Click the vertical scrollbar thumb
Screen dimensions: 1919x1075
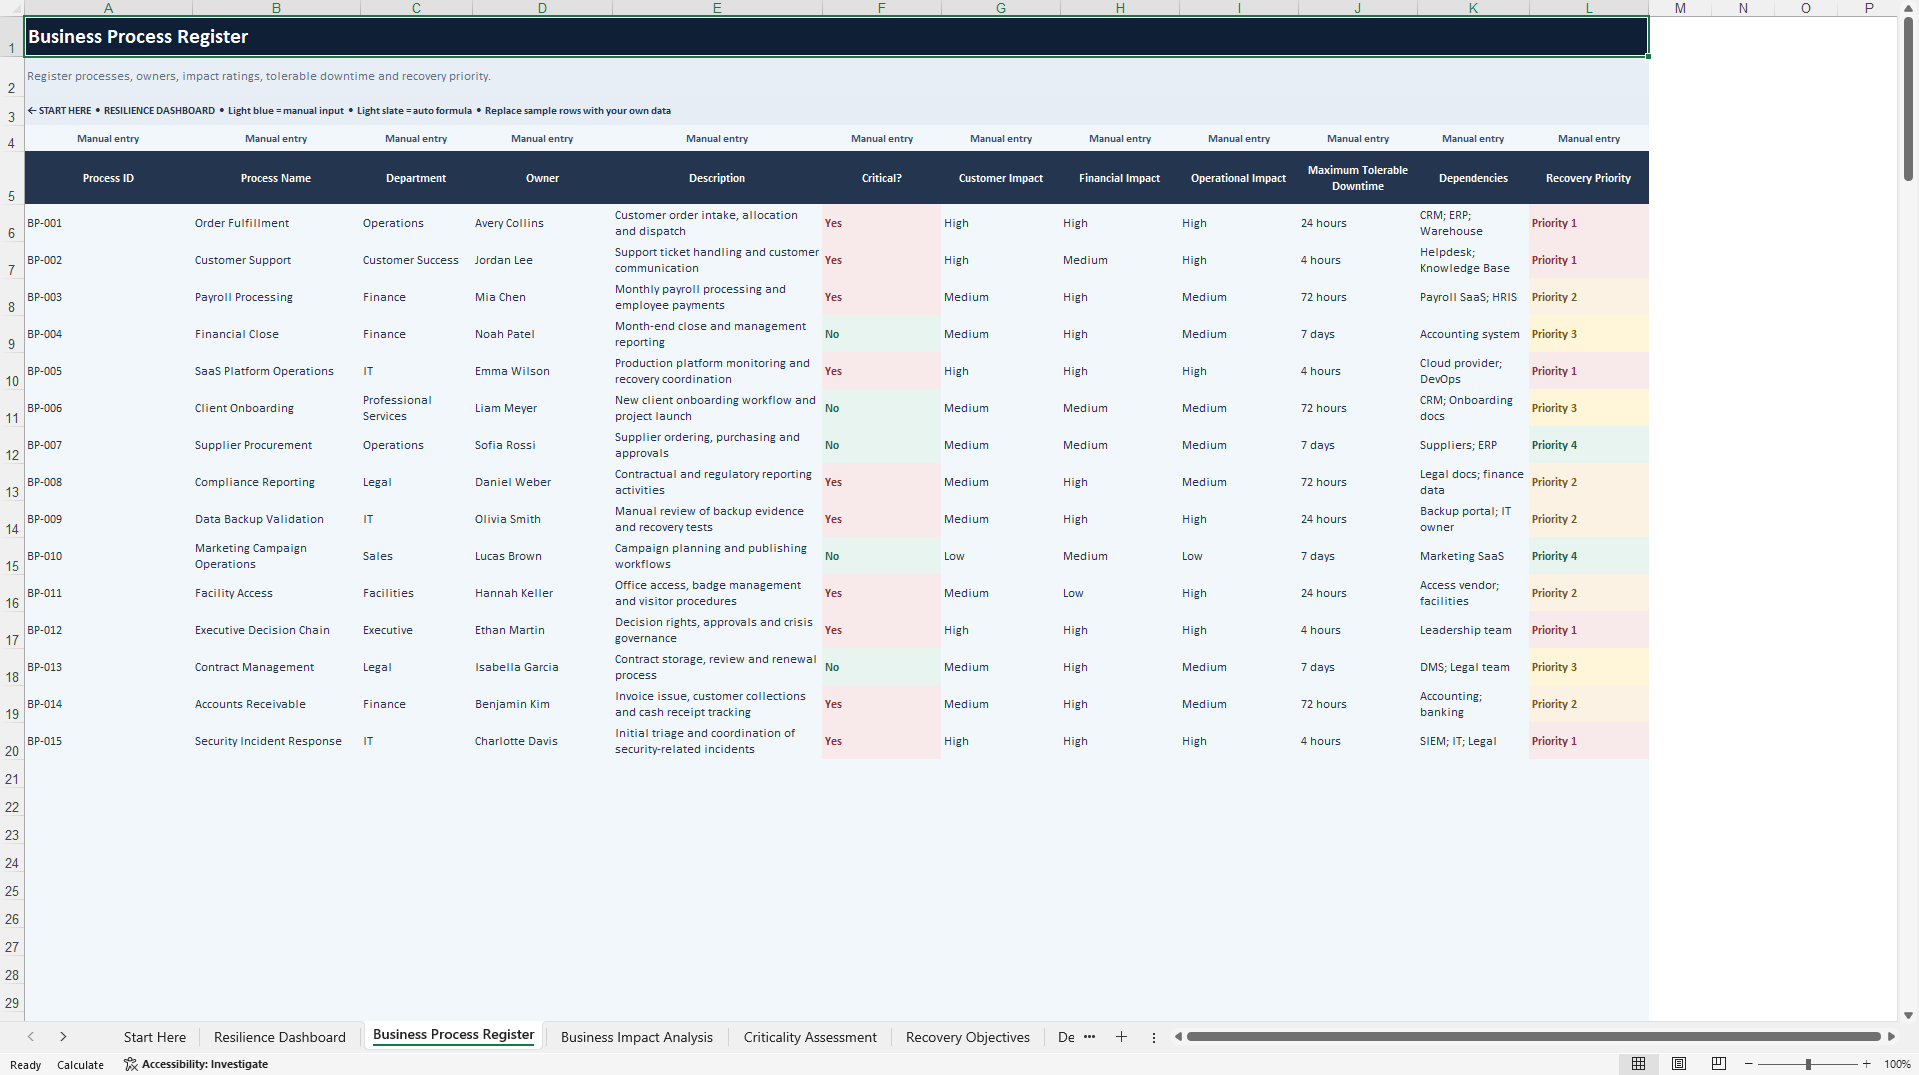tap(1908, 100)
